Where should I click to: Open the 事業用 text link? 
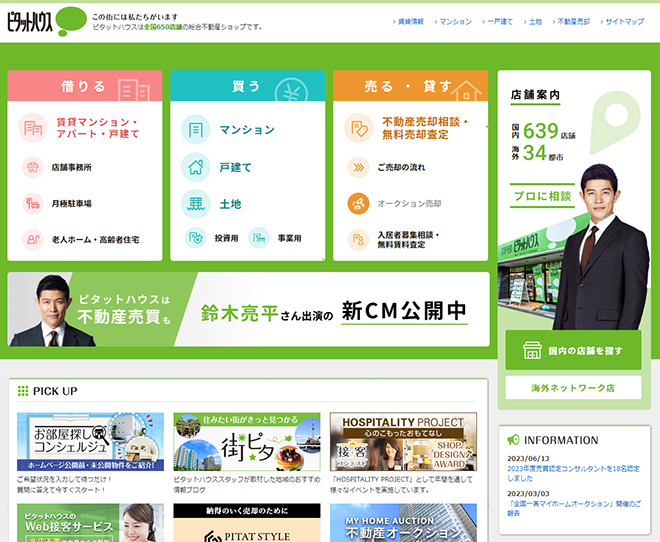click(x=290, y=238)
